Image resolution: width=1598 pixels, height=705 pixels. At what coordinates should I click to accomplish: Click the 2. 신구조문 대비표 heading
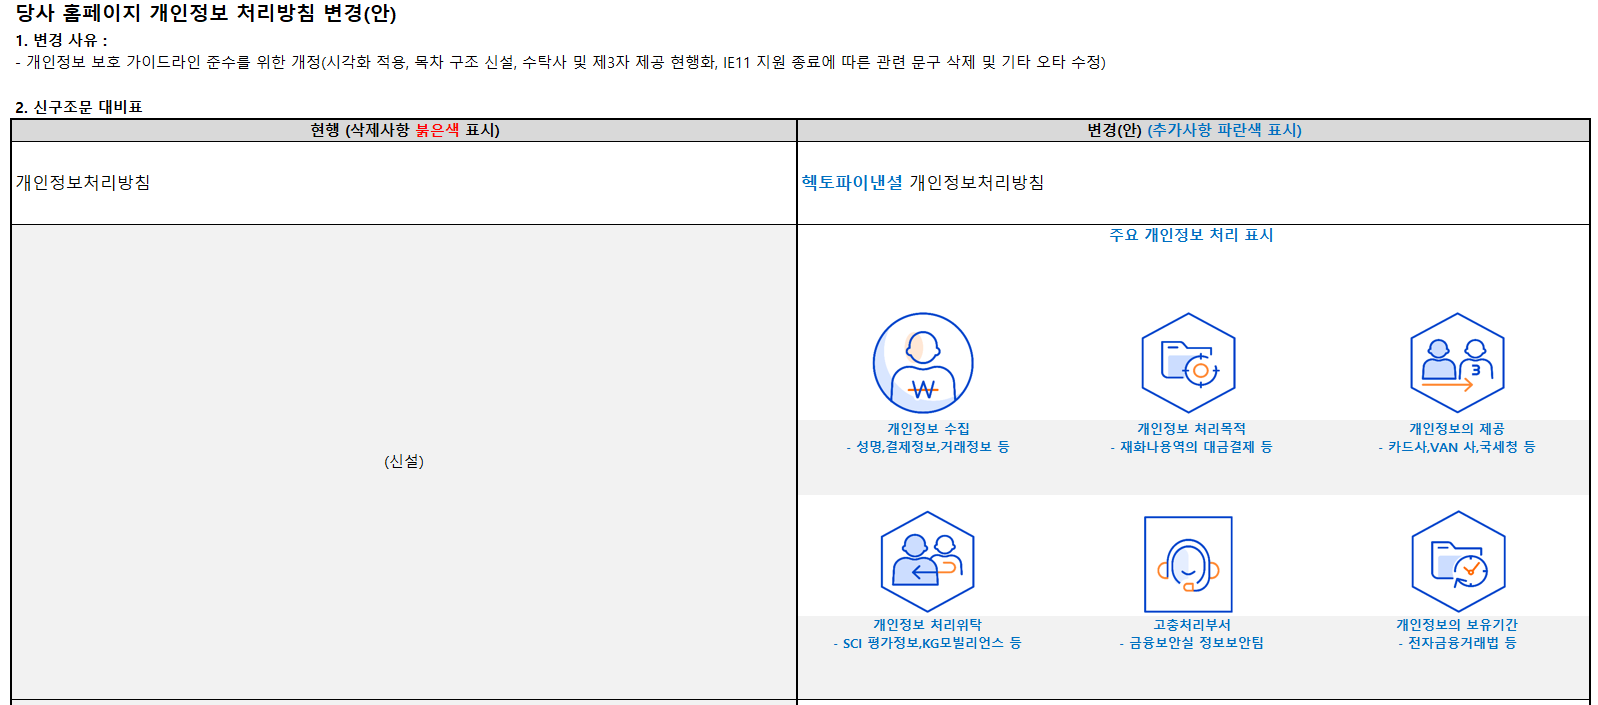pyautogui.click(x=79, y=107)
